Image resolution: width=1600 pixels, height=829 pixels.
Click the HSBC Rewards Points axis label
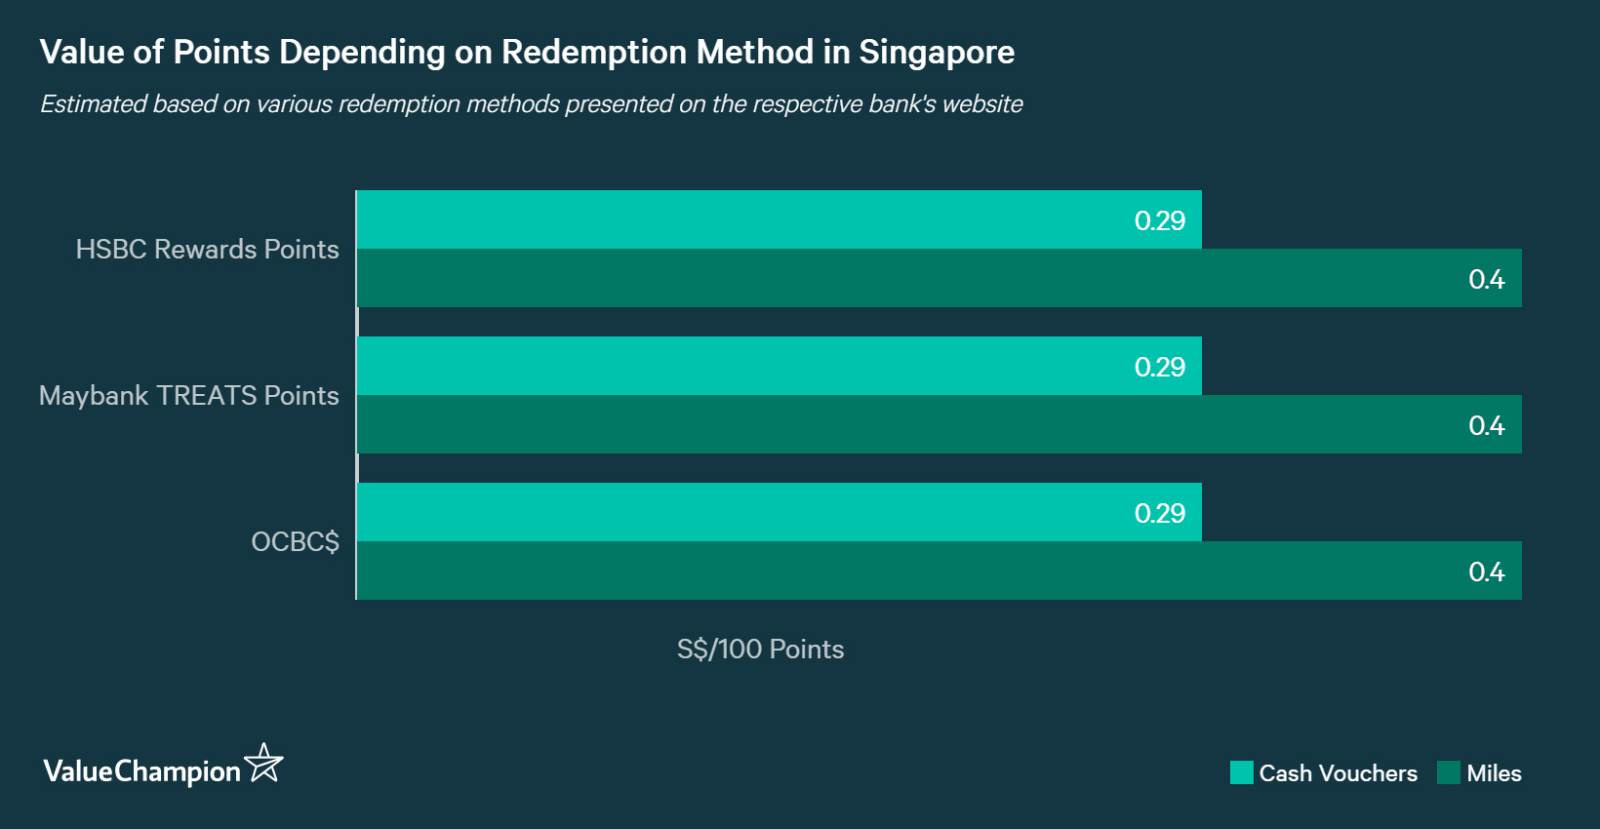[x=207, y=249]
